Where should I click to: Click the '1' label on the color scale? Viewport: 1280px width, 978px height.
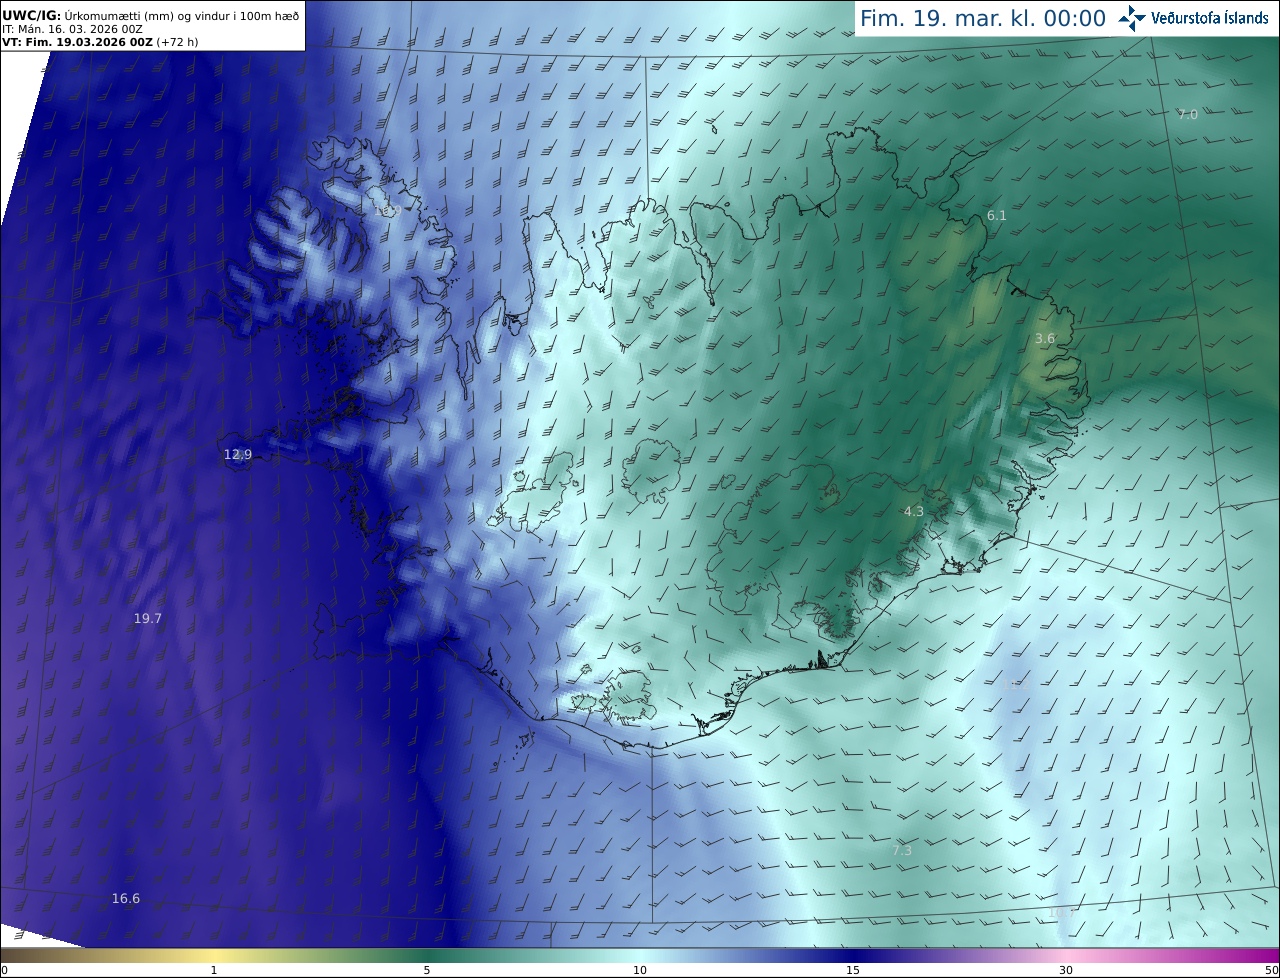(x=214, y=970)
